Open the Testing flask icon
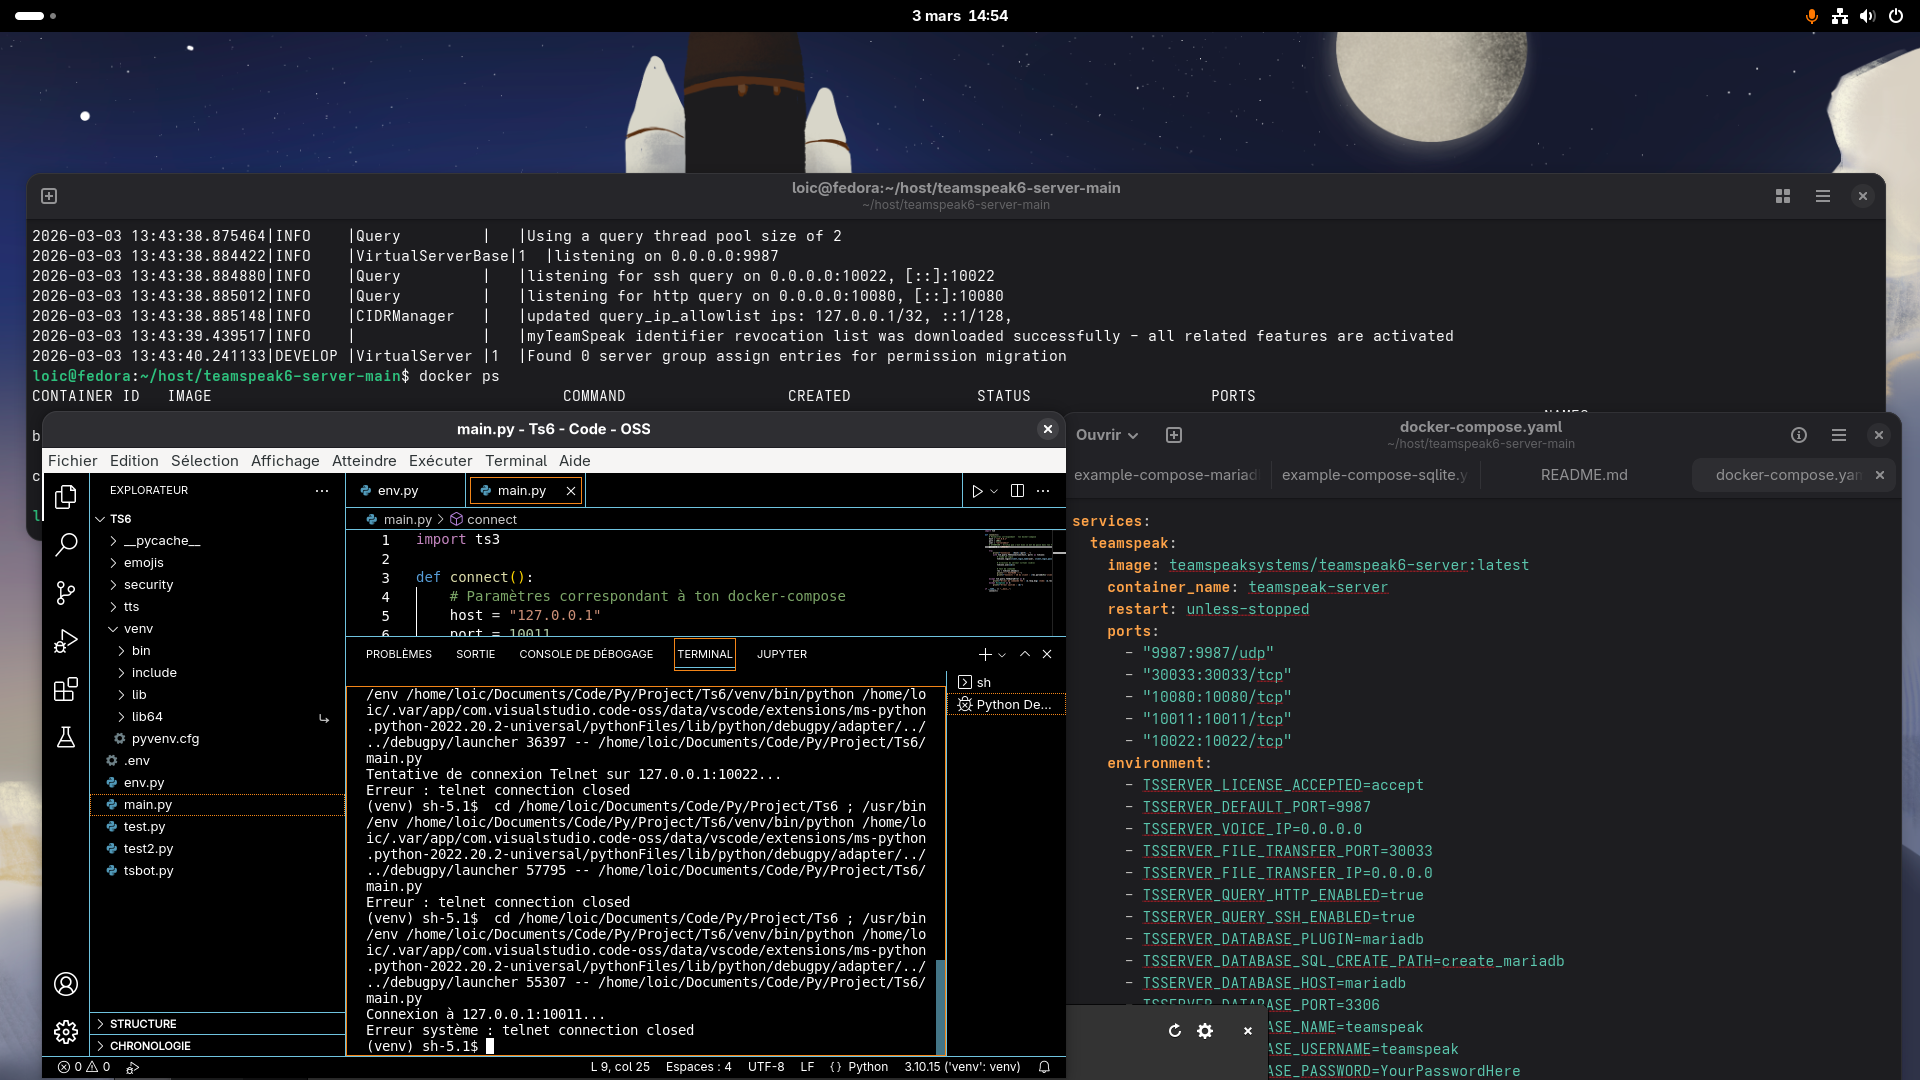 point(66,737)
